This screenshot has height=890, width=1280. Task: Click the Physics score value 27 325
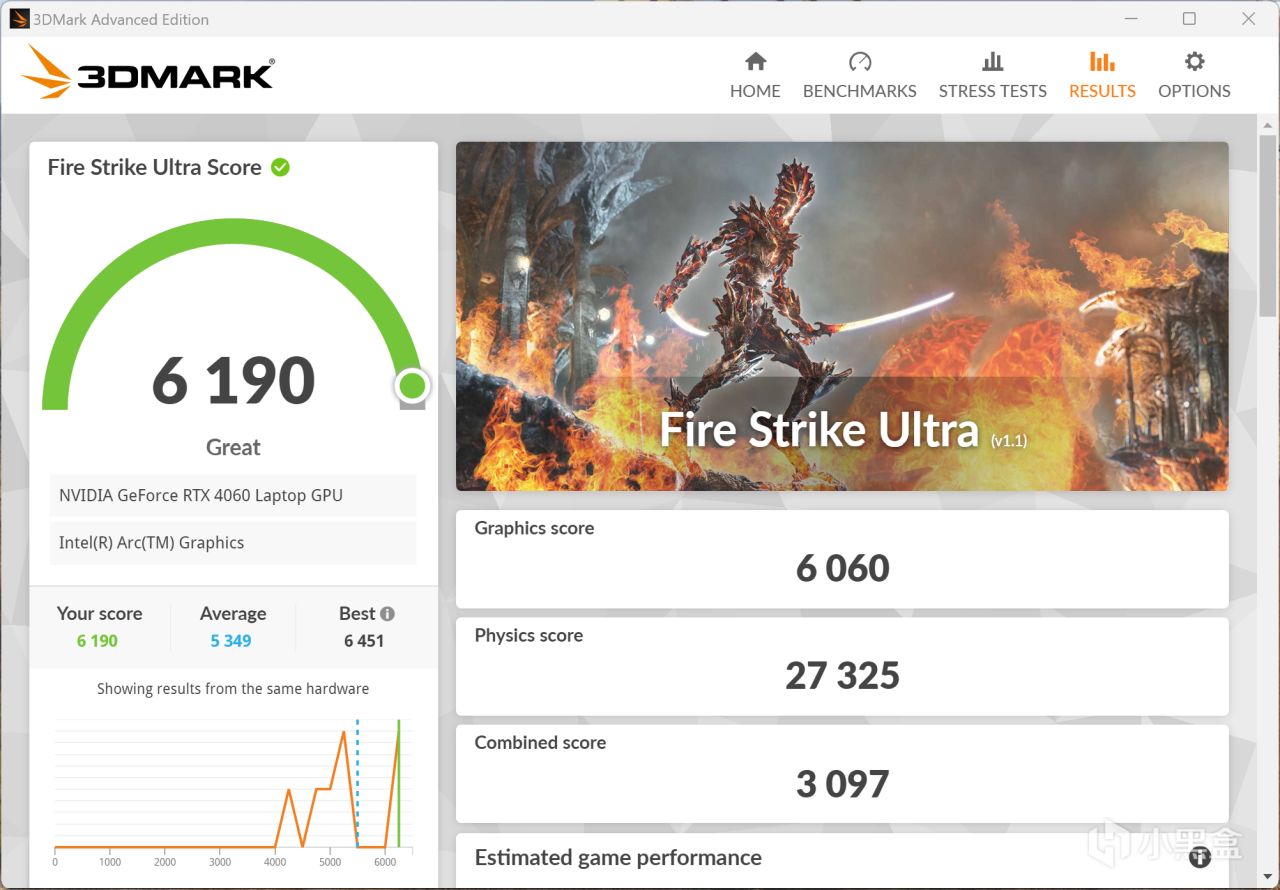[843, 676]
